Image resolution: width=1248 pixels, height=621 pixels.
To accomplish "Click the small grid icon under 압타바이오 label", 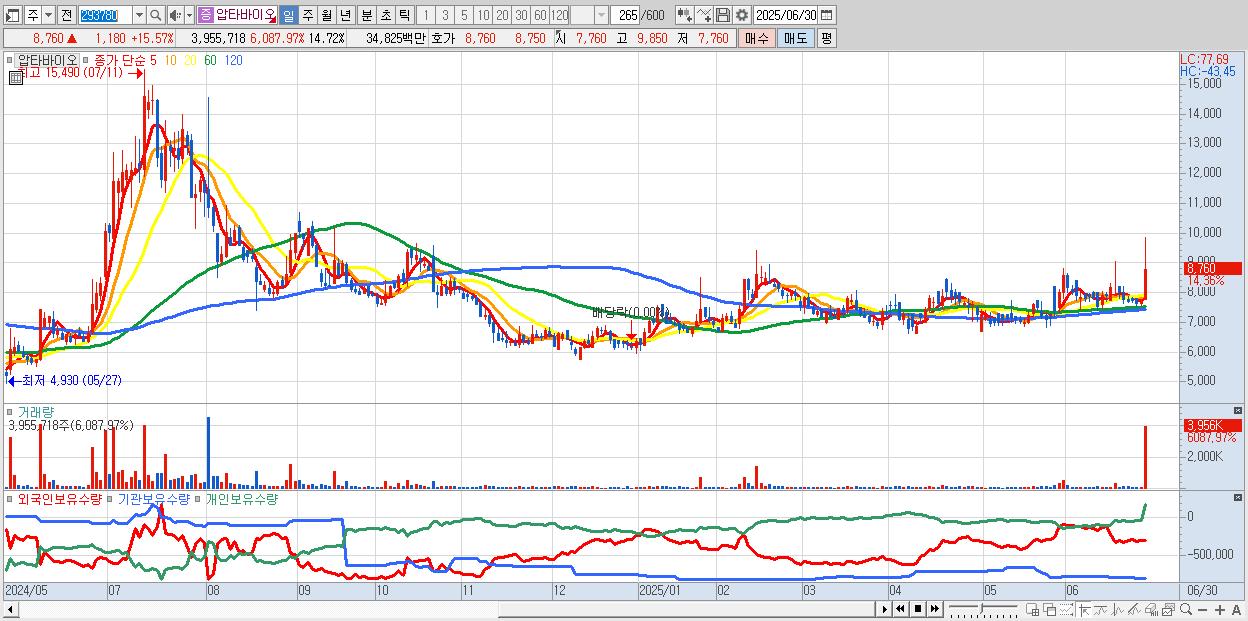I will [x=16, y=75].
